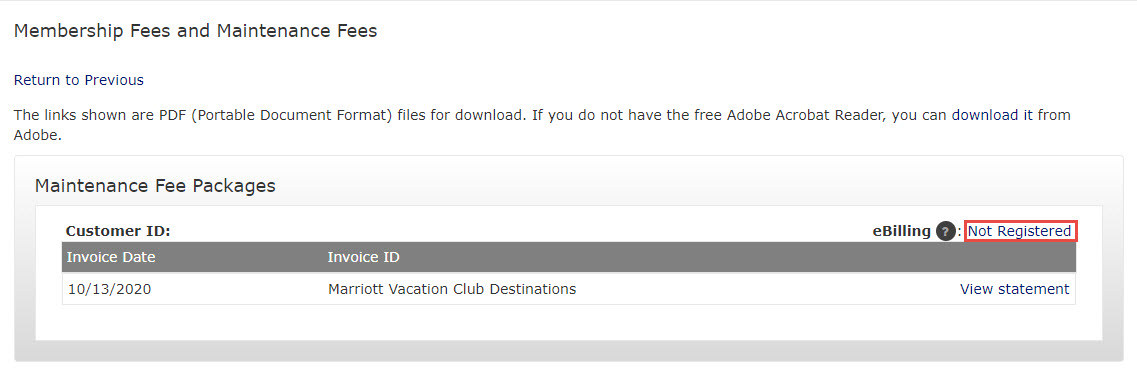Open View statement for the 10/13/2020 invoice
This screenshot has height=369, width=1137.
click(x=1014, y=289)
